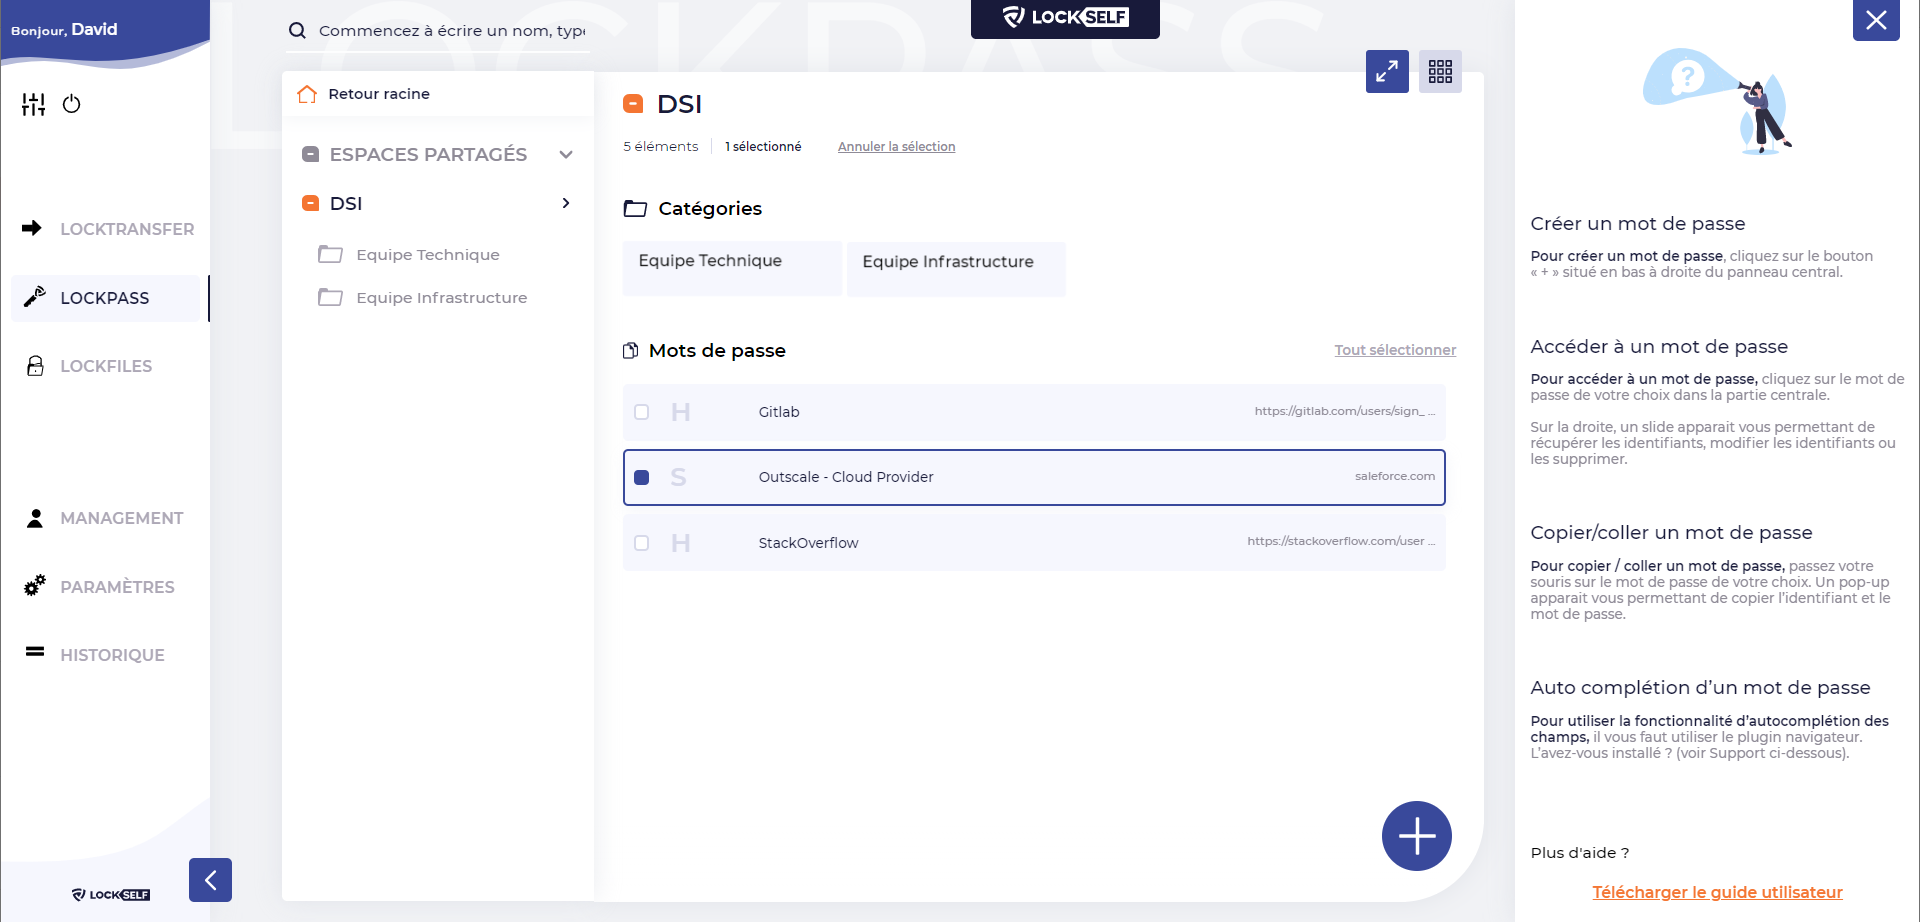The image size is (1920, 922).
Task: Expand the panel with fullscreen arrows button
Action: tap(1387, 72)
